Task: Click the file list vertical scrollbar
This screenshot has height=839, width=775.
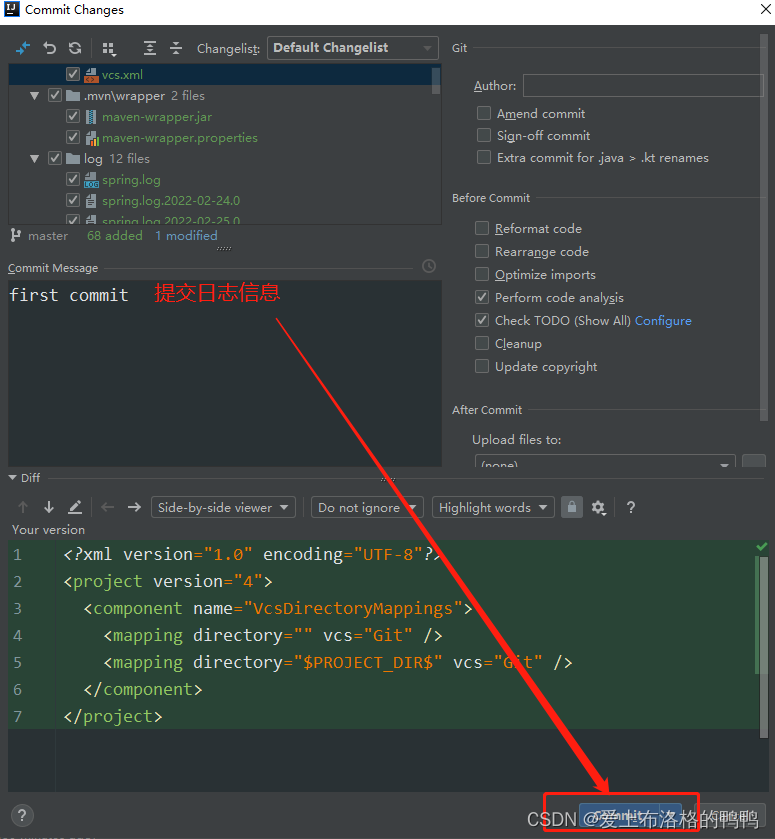Action: tap(436, 81)
